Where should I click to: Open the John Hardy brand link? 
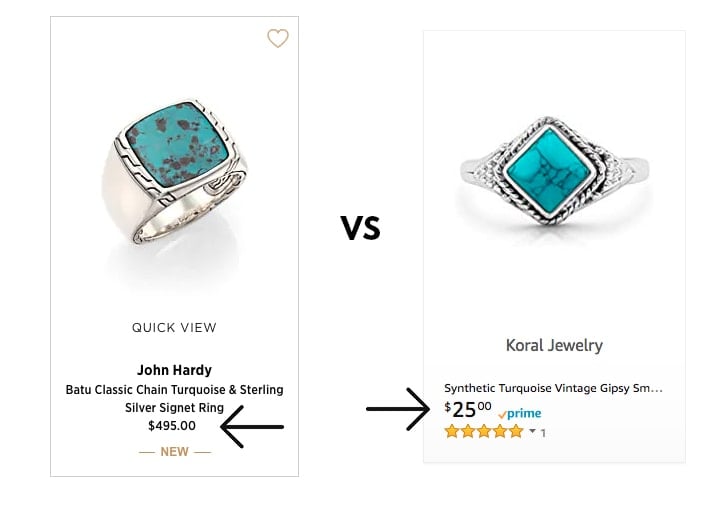174,370
